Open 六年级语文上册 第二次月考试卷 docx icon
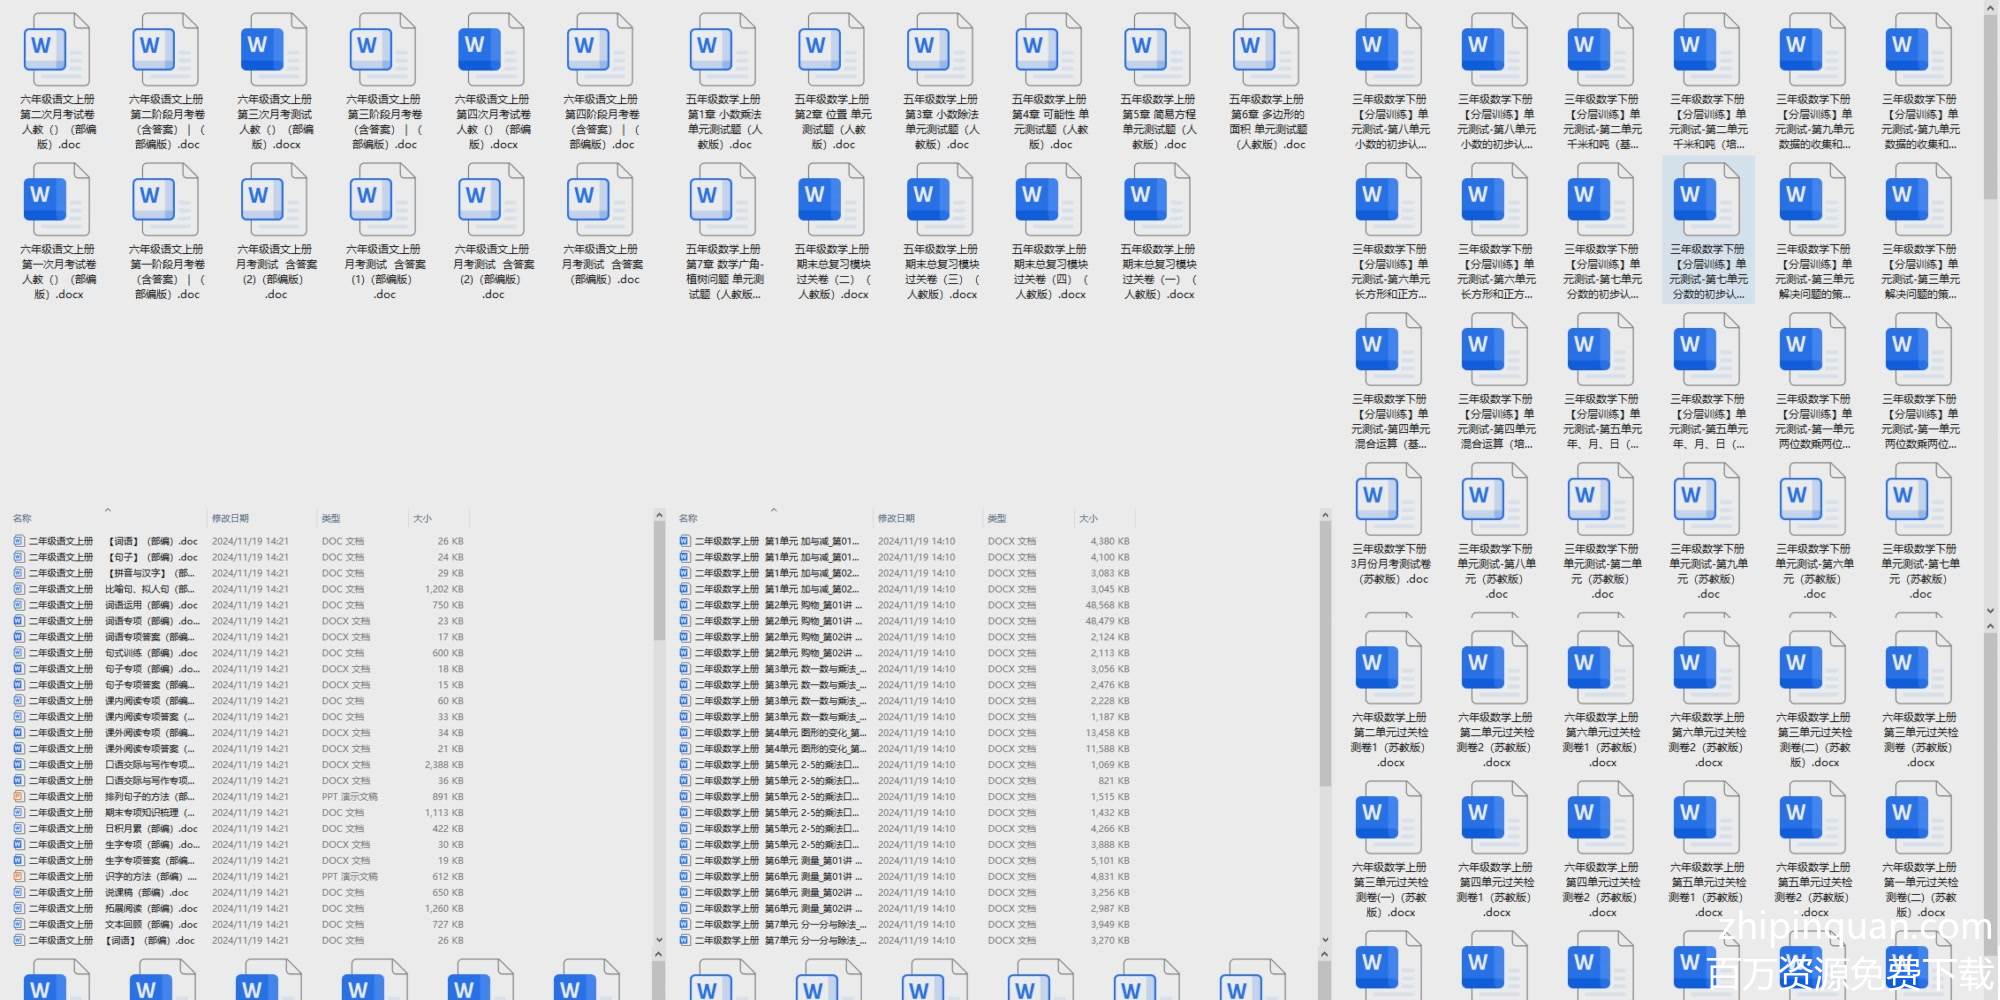This screenshot has height=1000, width=2000. (x=58, y=50)
